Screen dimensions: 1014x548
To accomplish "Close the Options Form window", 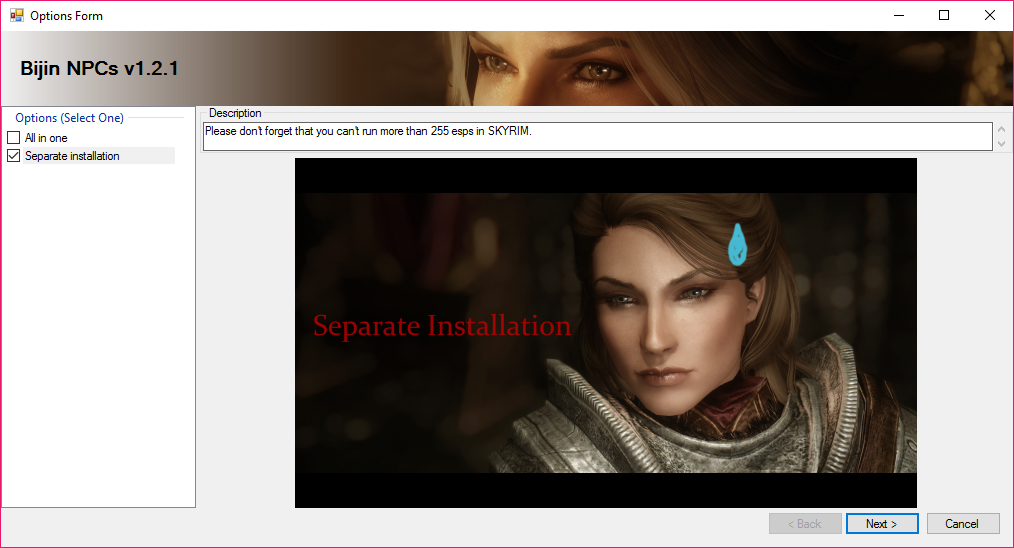I will coord(990,15).
